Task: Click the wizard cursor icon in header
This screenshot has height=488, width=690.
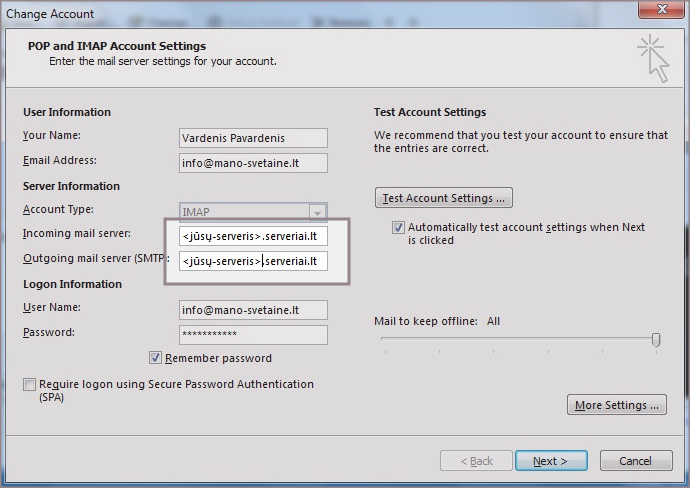Action: [x=653, y=57]
